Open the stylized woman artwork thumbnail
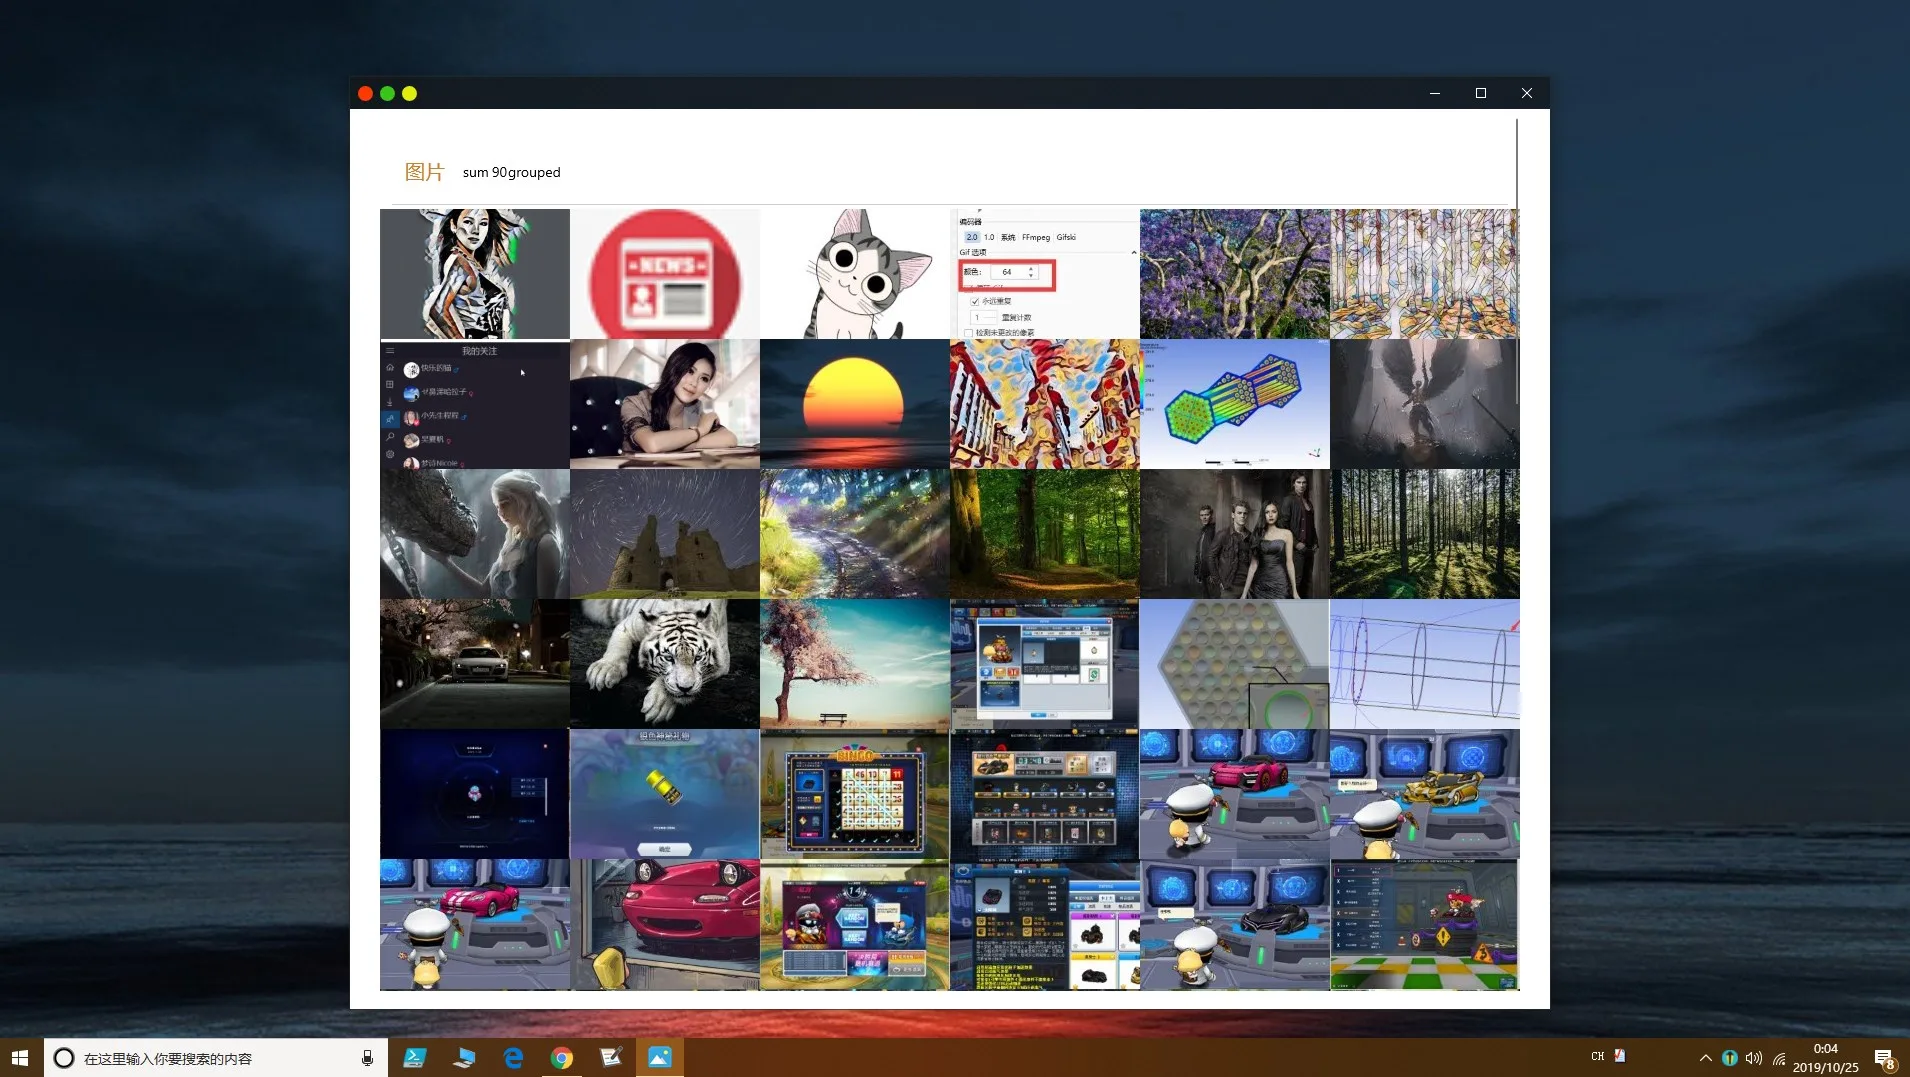The image size is (1910, 1077). coord(475,274)
